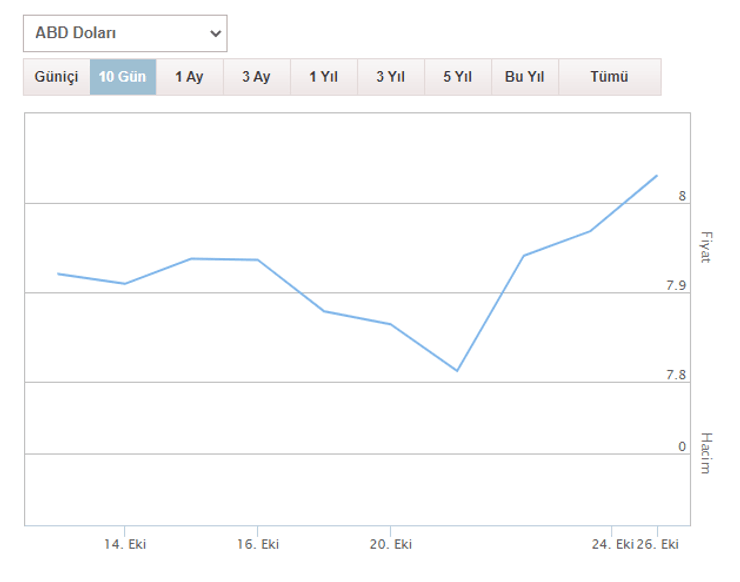The image size is (740, 582).
Task: Show the 1 Ay chart range
Action: (189, 77)
